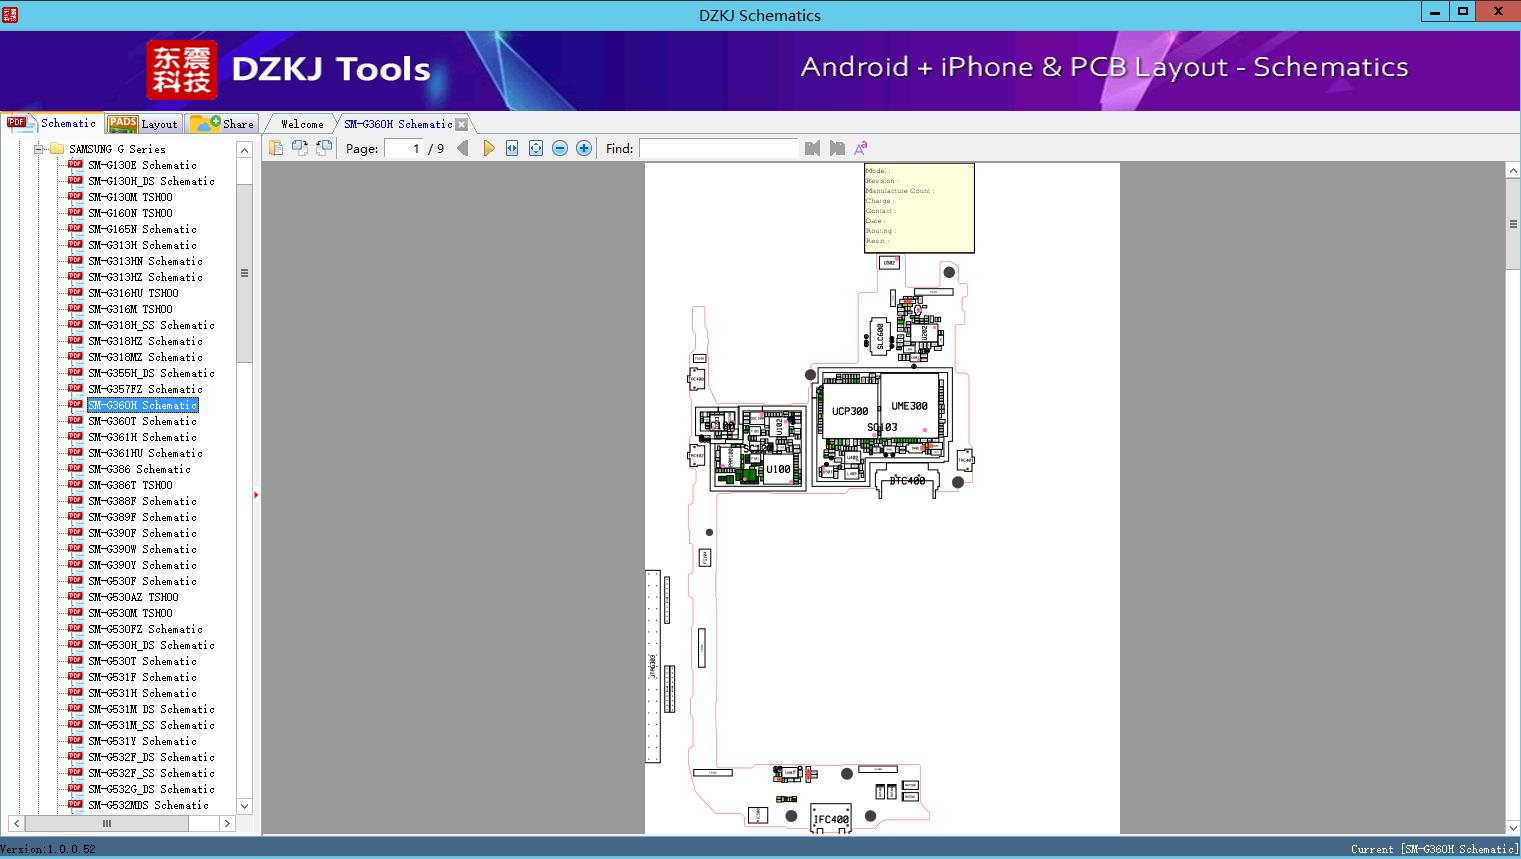
Task: Zoom out with the minus icon
Action: tap(560, 148)
